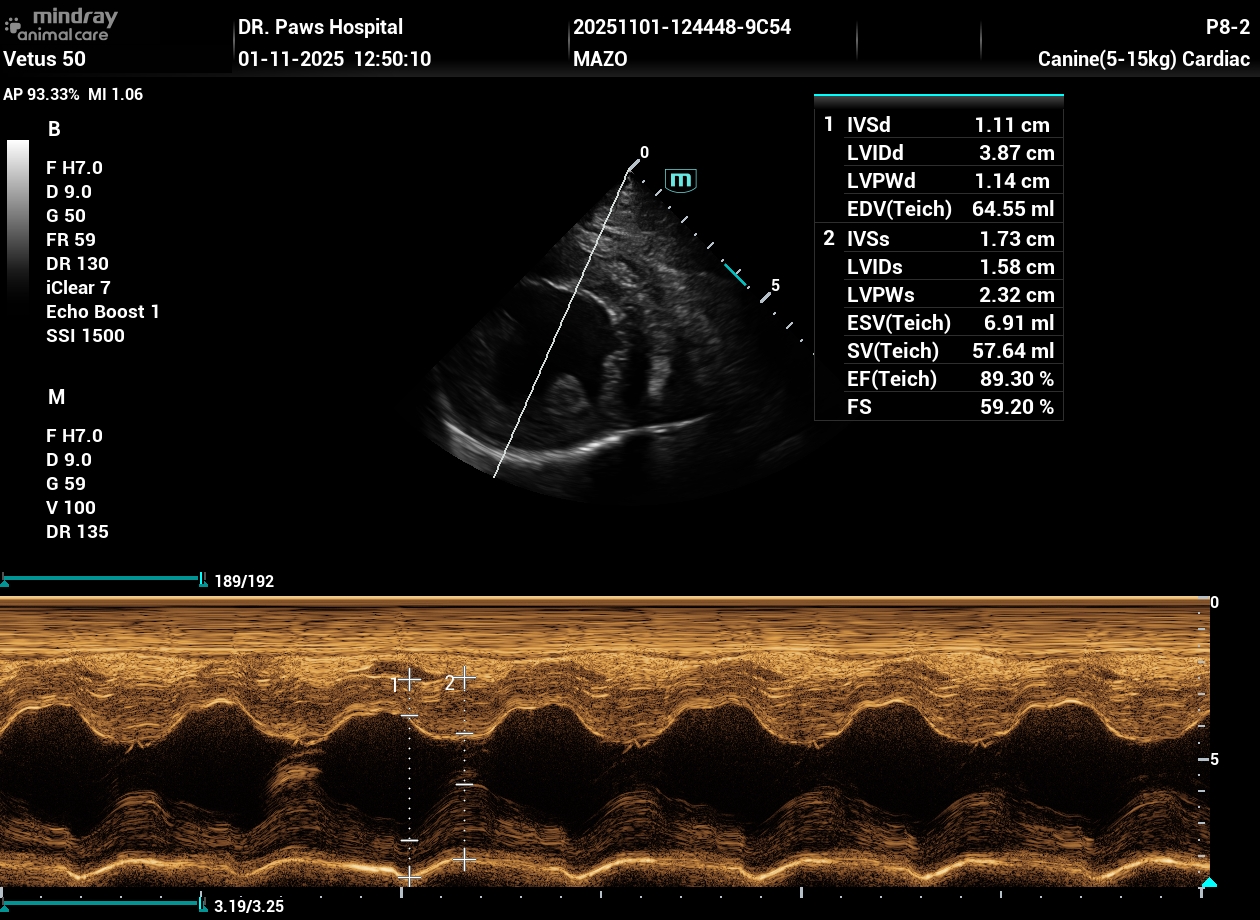Select the LVIDd 3.87 cm result row
Image resolution: width=1260 pixels, height=920 pixels.
point(938,153)
